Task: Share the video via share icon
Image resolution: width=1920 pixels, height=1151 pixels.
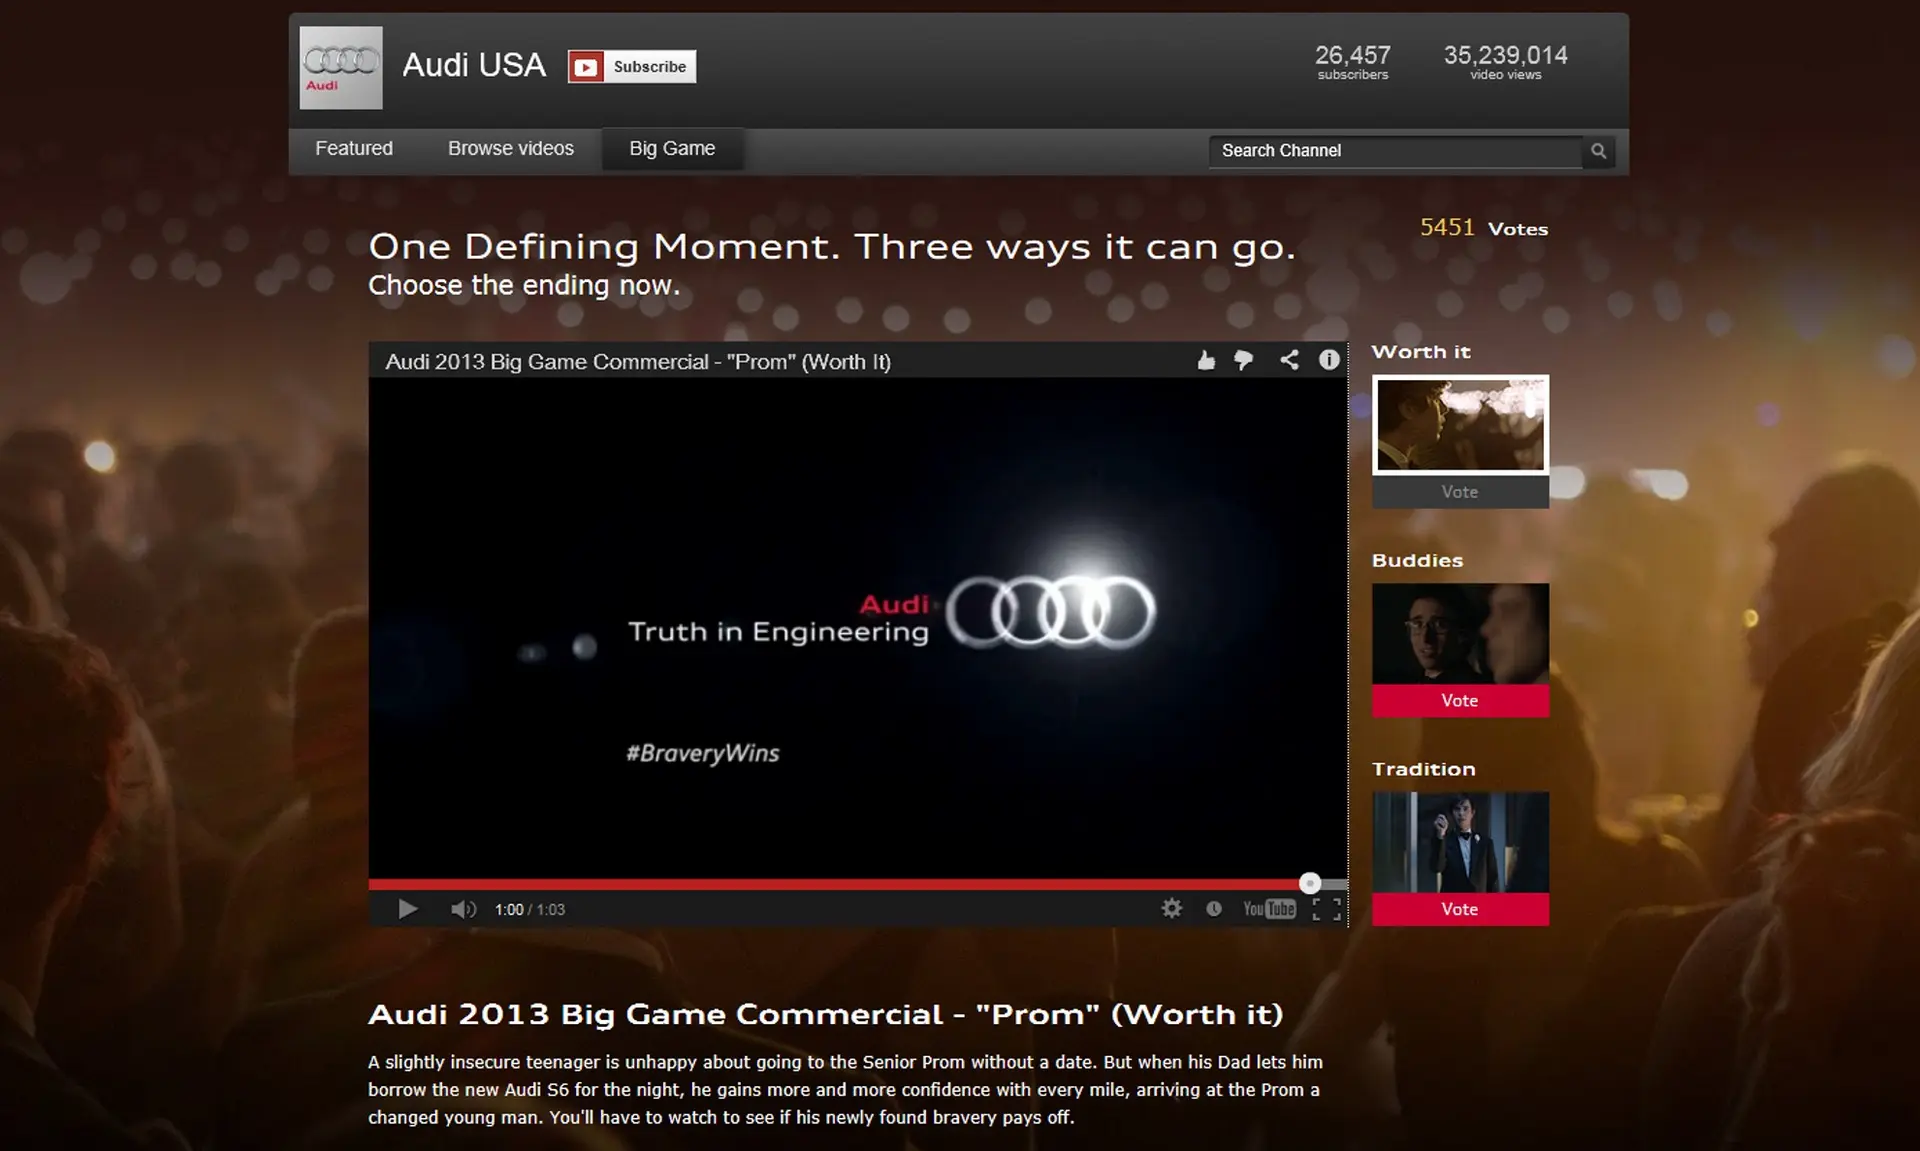Action: pos(1289,360)
